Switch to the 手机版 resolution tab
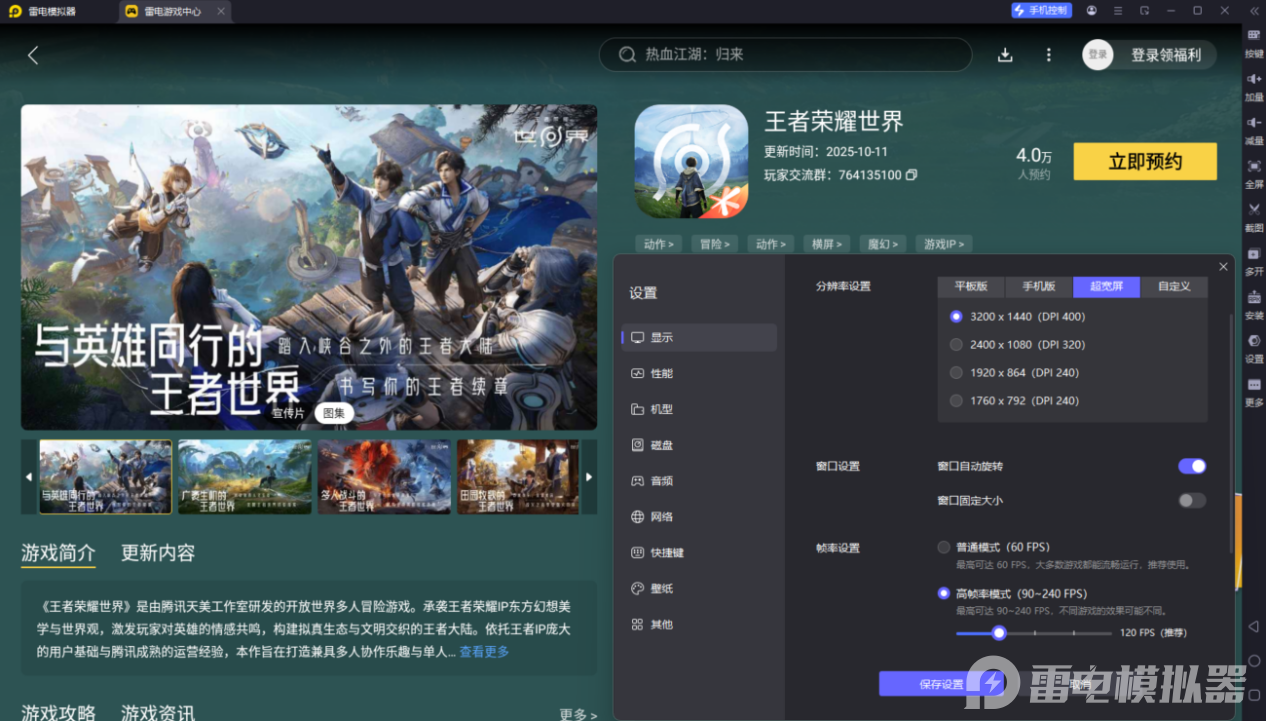Screen dimensions: 1266x721 pyautogui.click(x=1038, y=286)
